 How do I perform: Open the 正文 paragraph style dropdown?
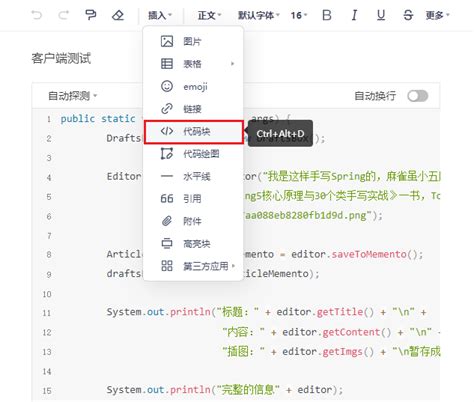(x=209, y=15)
